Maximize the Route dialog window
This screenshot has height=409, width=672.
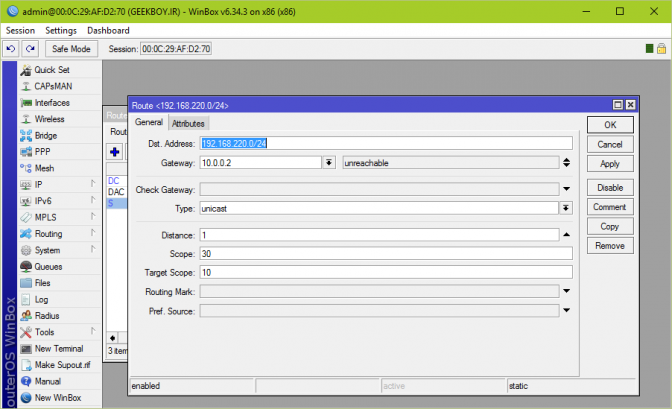618,105
